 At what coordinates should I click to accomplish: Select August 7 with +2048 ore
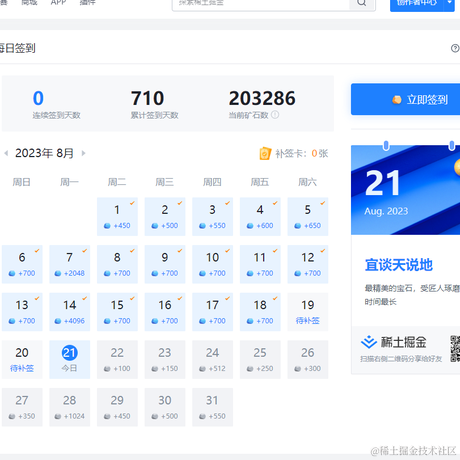(x=70, y=264)
